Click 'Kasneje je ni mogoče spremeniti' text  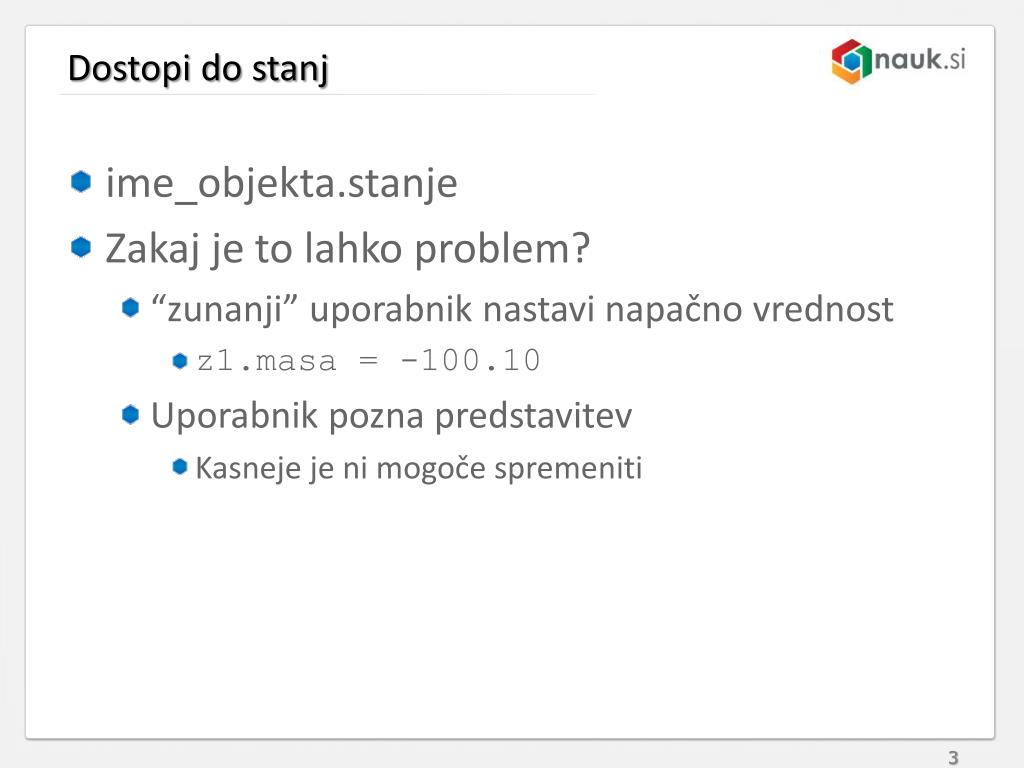(419, 468)
